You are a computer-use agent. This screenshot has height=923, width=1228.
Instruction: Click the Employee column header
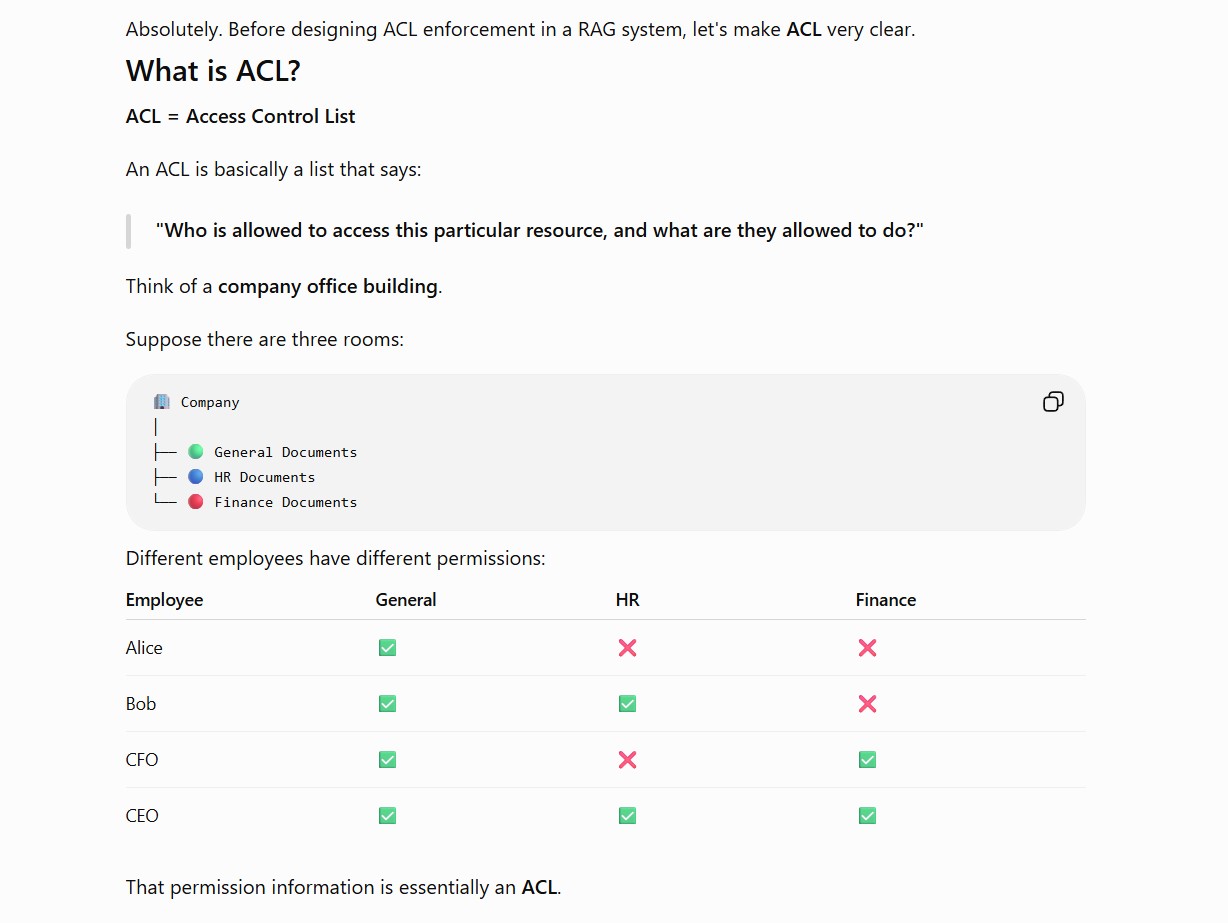[164, 600]
